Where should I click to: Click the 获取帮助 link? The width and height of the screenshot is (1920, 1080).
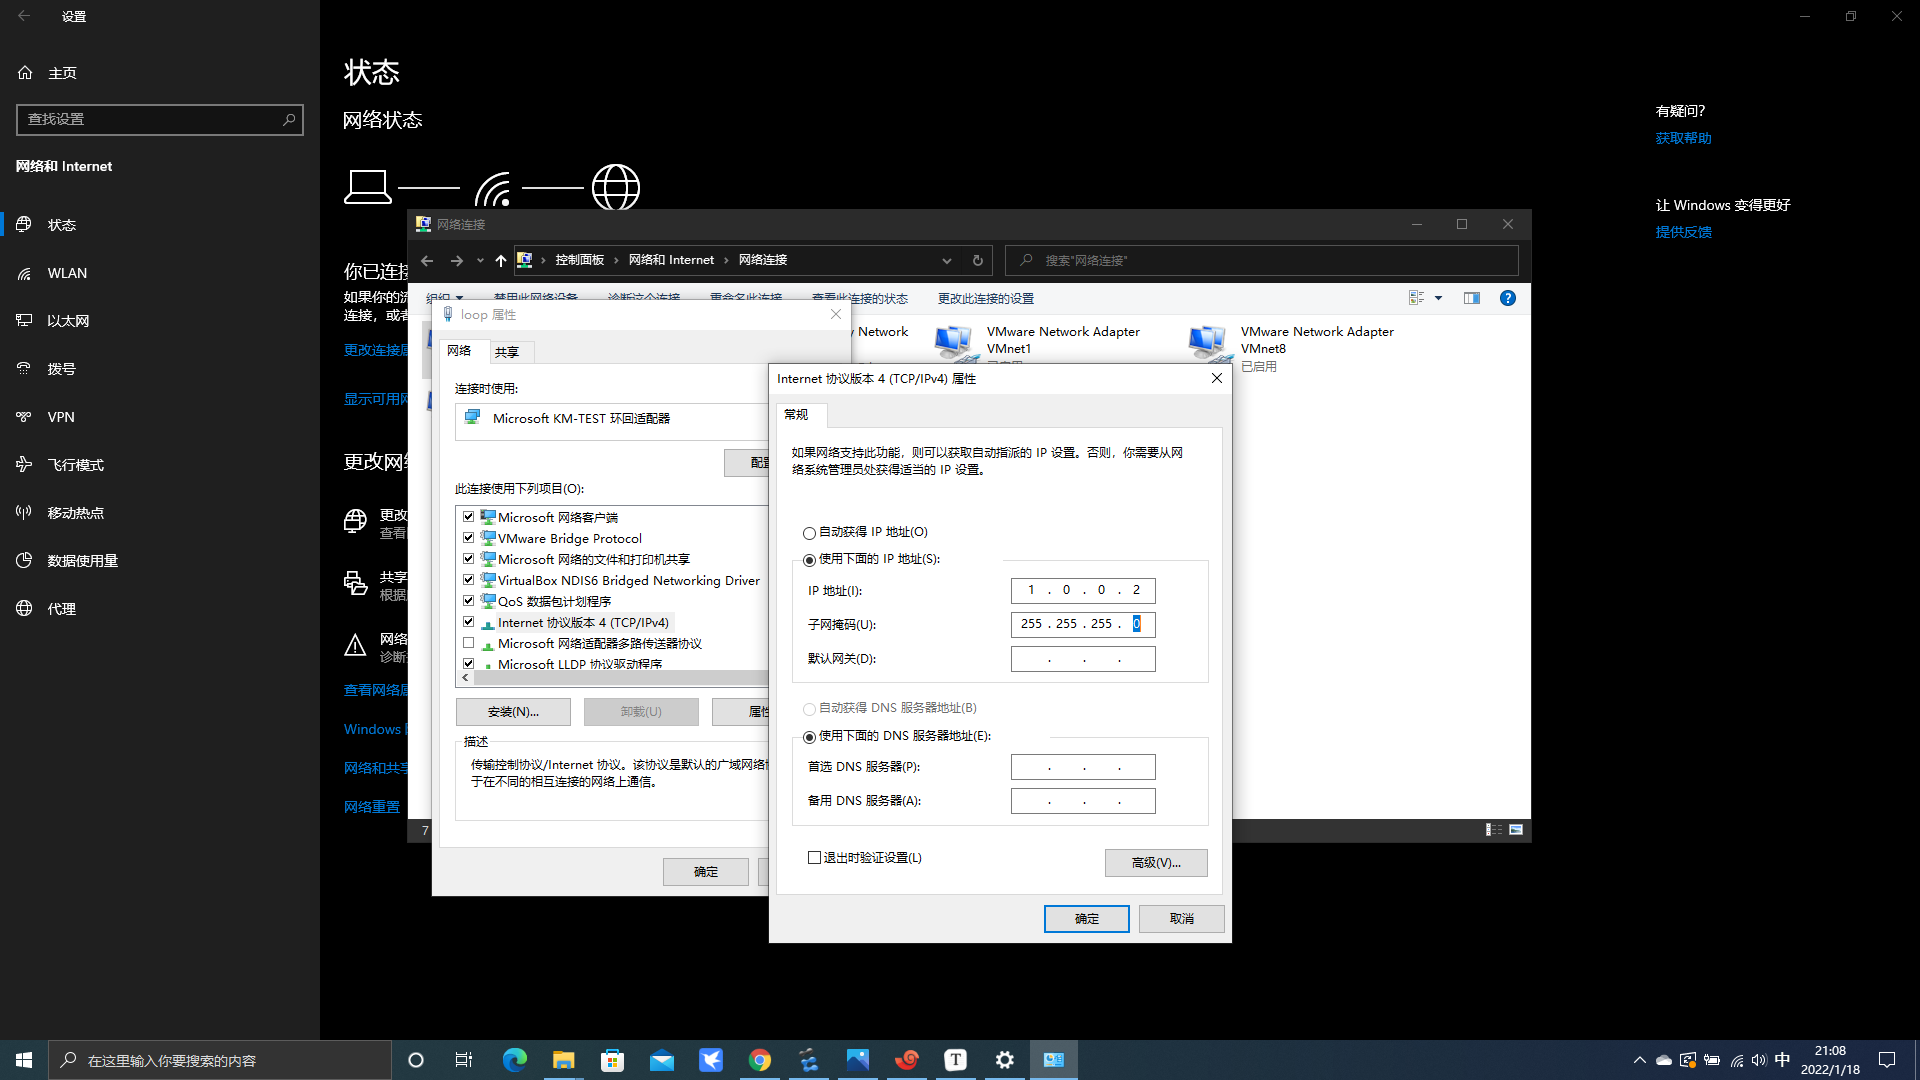[1683, 138]
